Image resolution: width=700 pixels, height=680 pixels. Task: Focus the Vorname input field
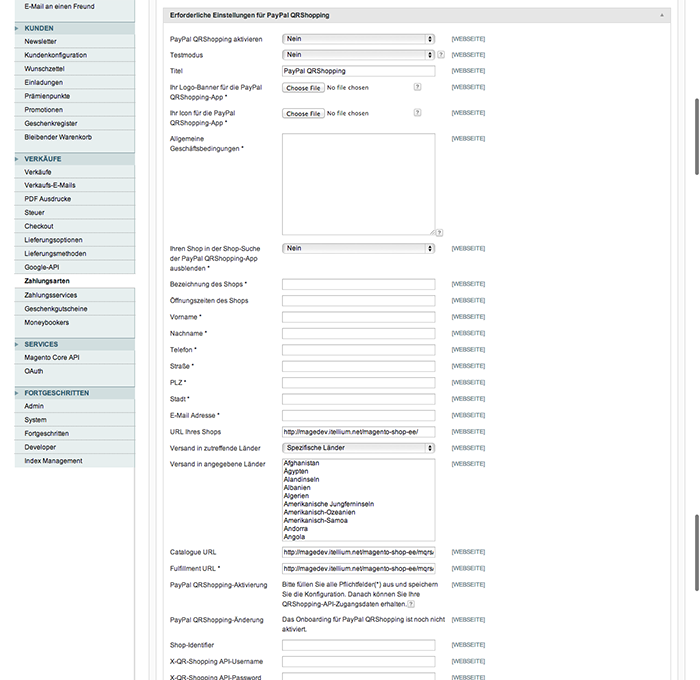(x=358, y=317)
